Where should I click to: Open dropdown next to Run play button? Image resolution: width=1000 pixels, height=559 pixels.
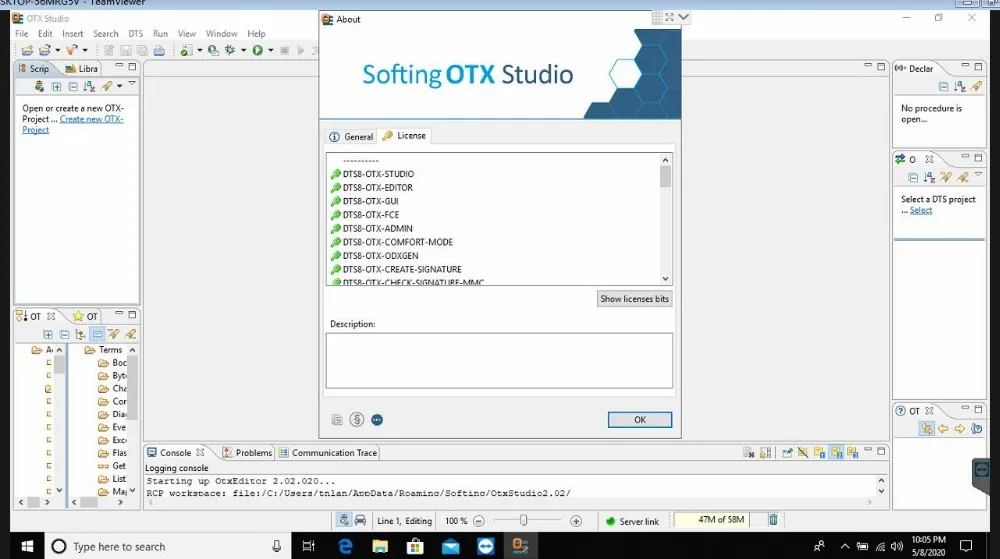271,50
